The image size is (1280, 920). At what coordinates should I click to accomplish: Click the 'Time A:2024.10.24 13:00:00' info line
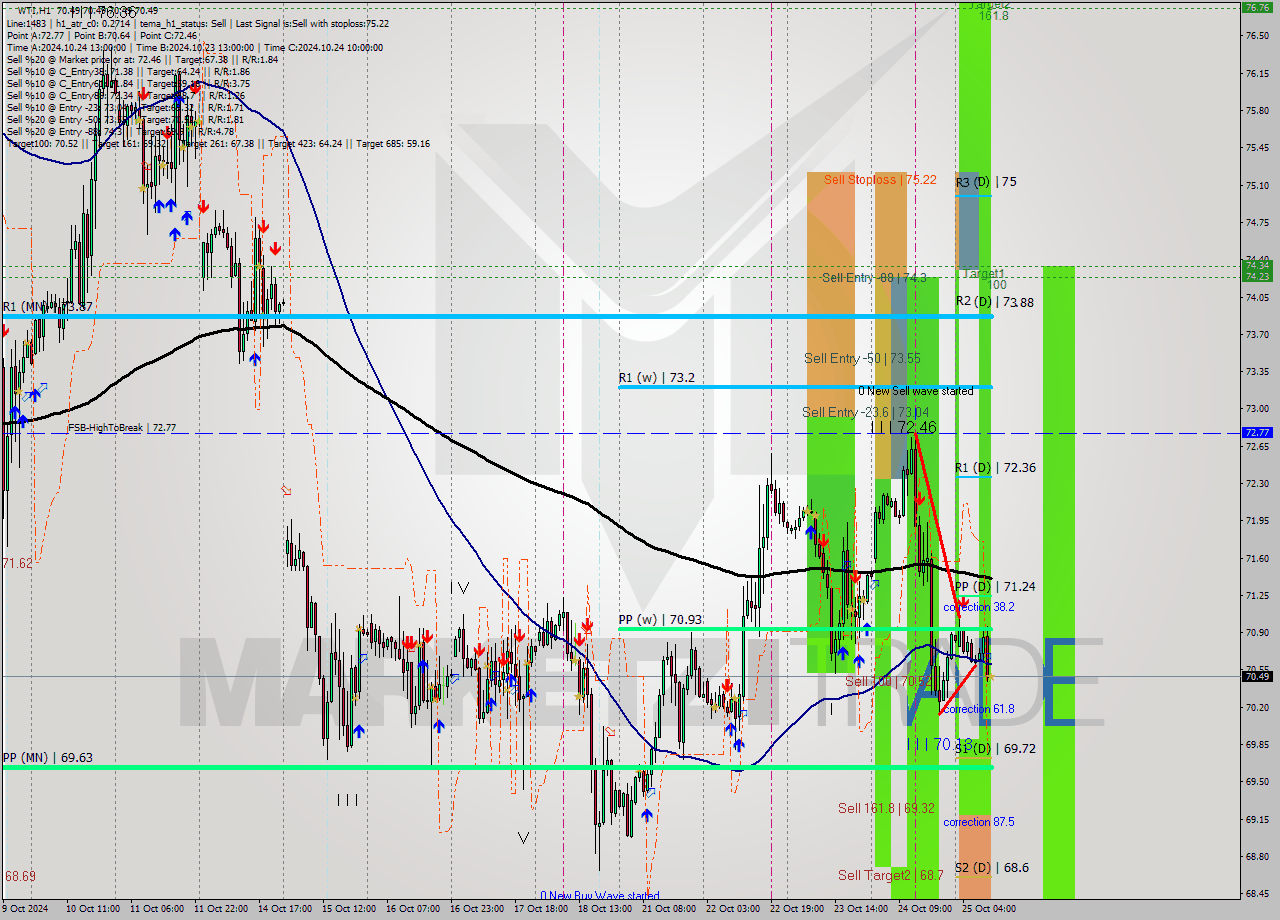[x=195, y=47]
